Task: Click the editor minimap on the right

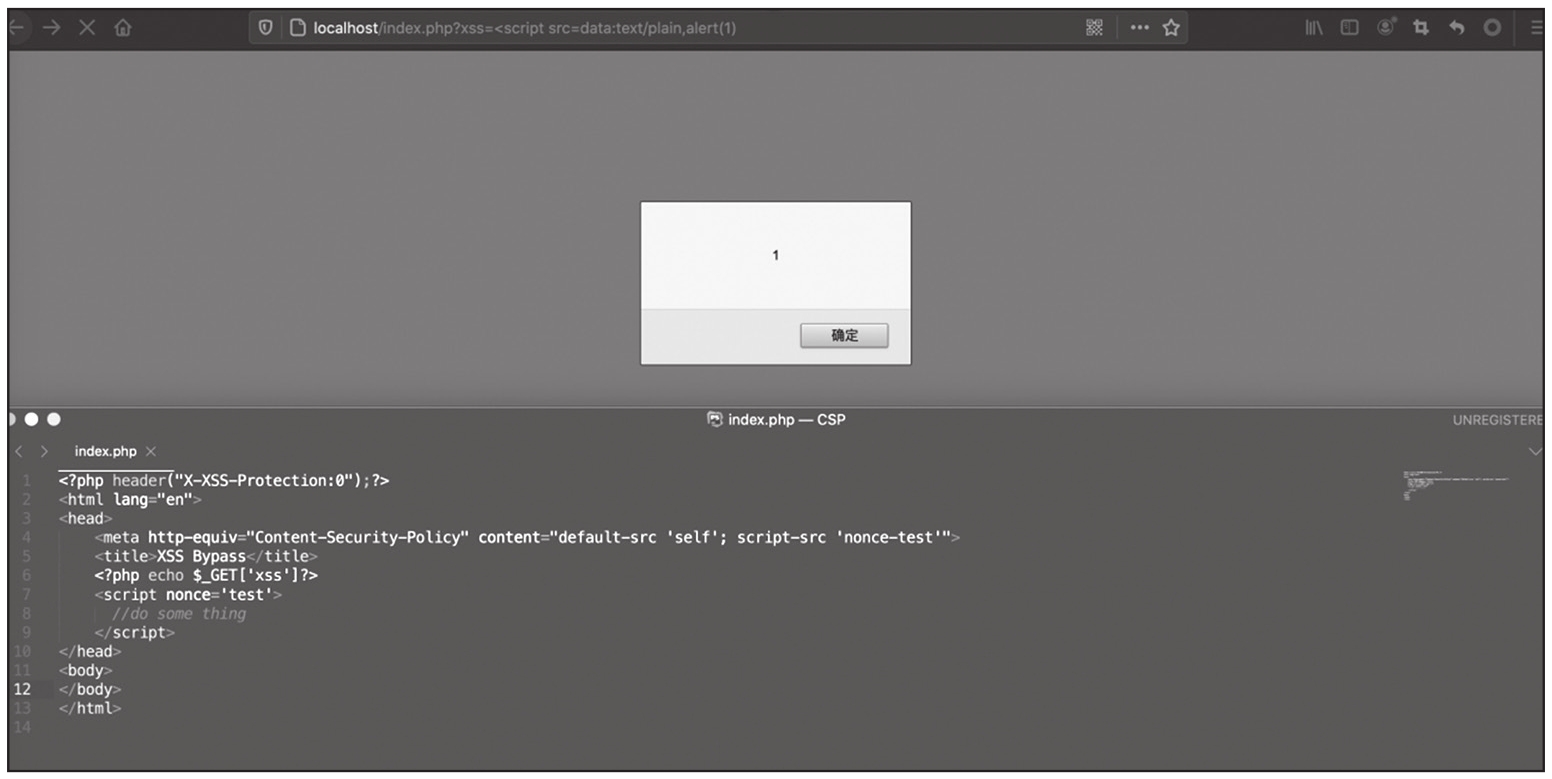Action: pyautogui.click(x=1455, y=483)
